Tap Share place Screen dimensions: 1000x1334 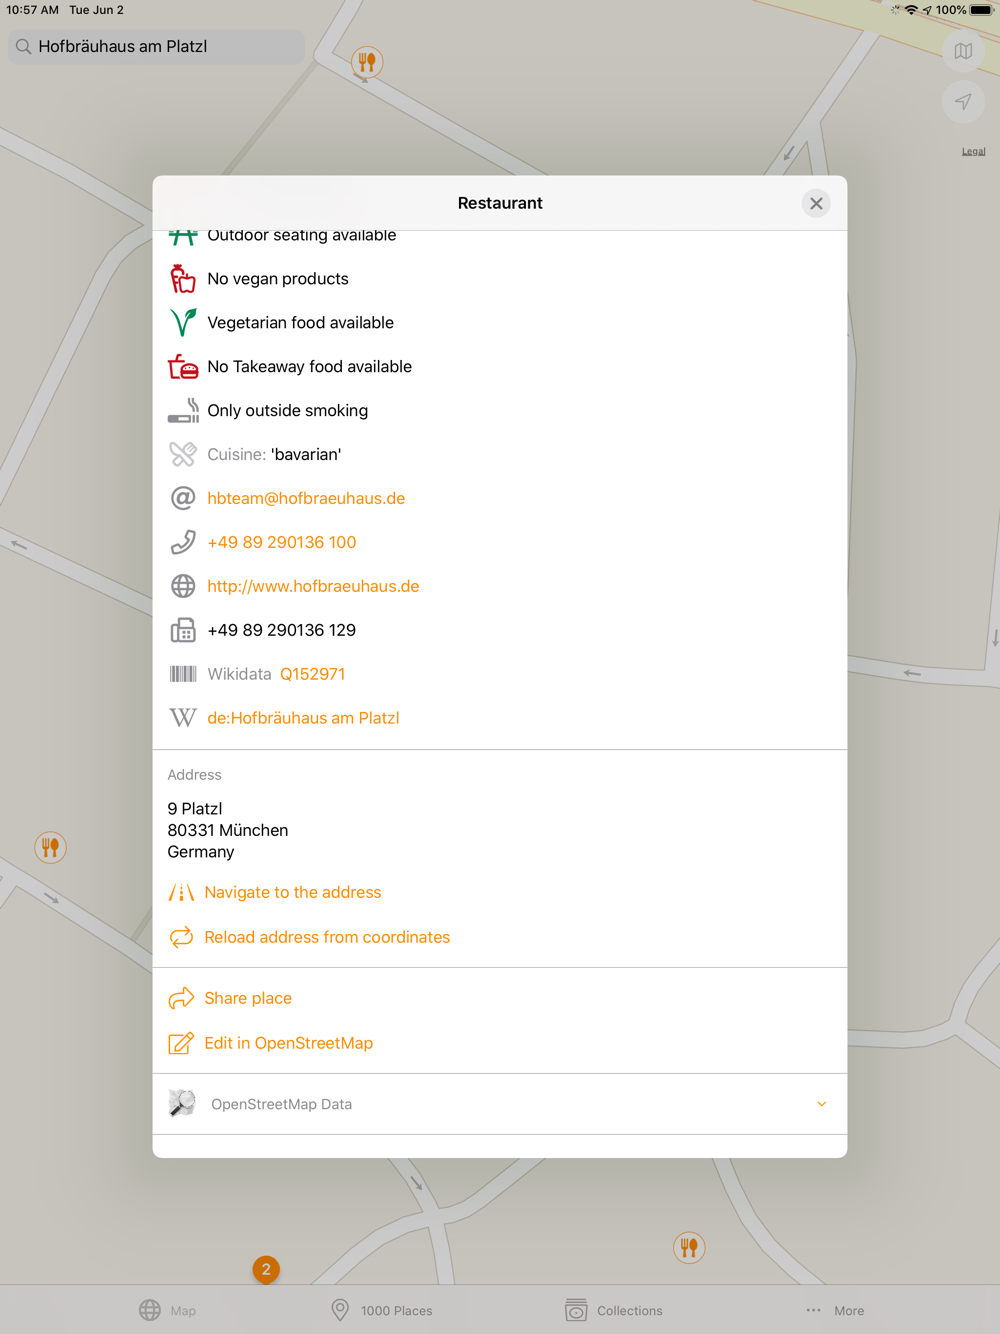click(x=248, y=998)
